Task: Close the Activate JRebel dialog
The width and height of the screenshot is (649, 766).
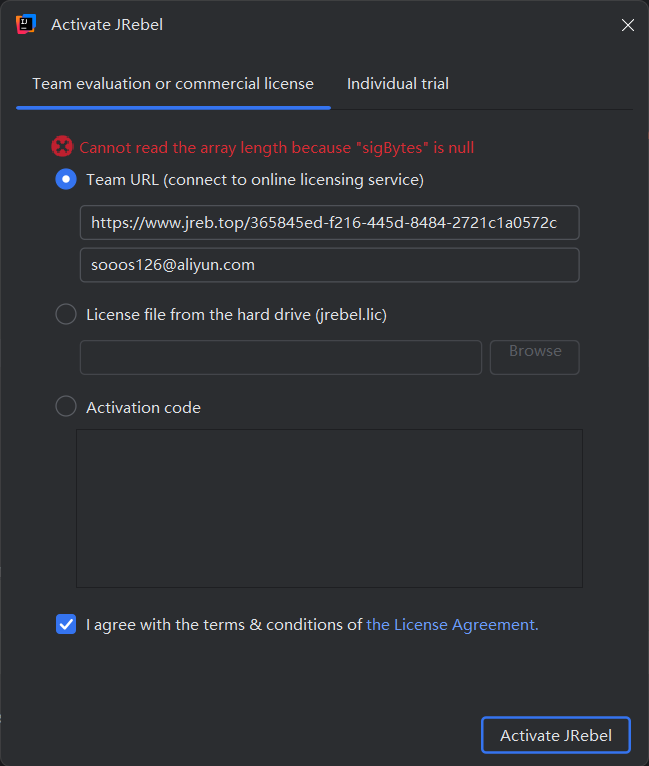Action: click(628, 25)
